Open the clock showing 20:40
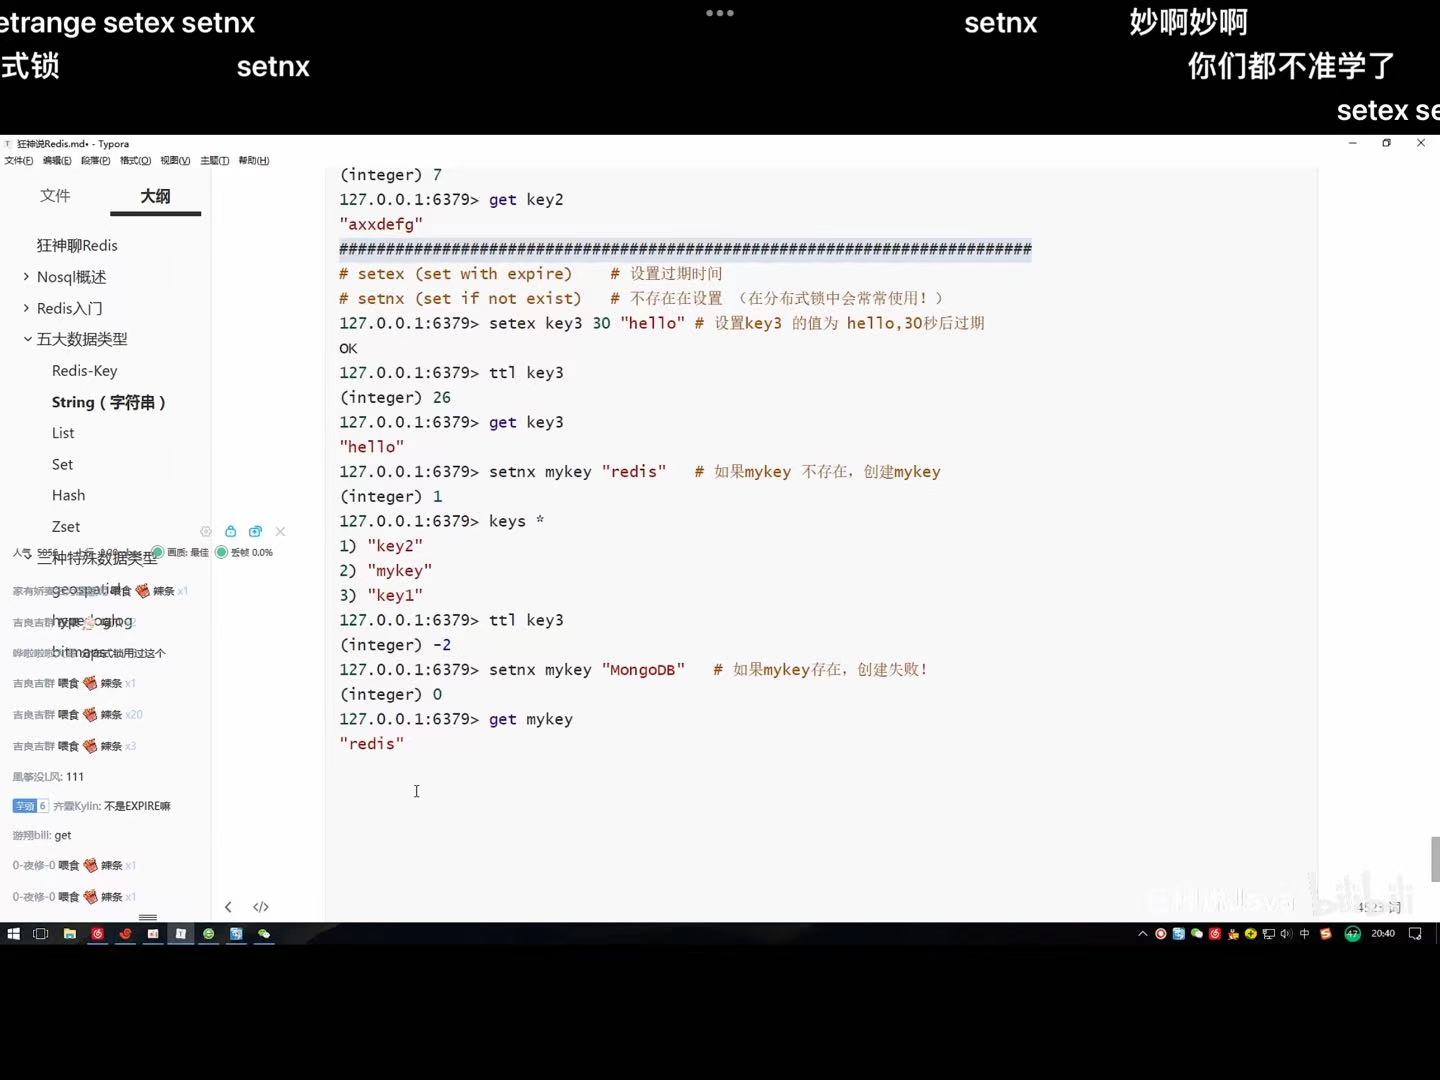 1383,934
